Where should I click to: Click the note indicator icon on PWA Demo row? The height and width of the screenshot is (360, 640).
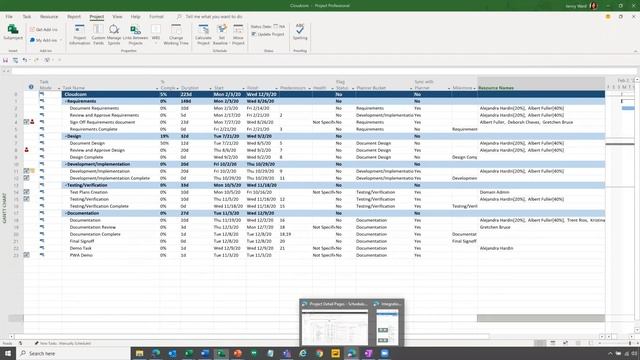pos(26,255)
